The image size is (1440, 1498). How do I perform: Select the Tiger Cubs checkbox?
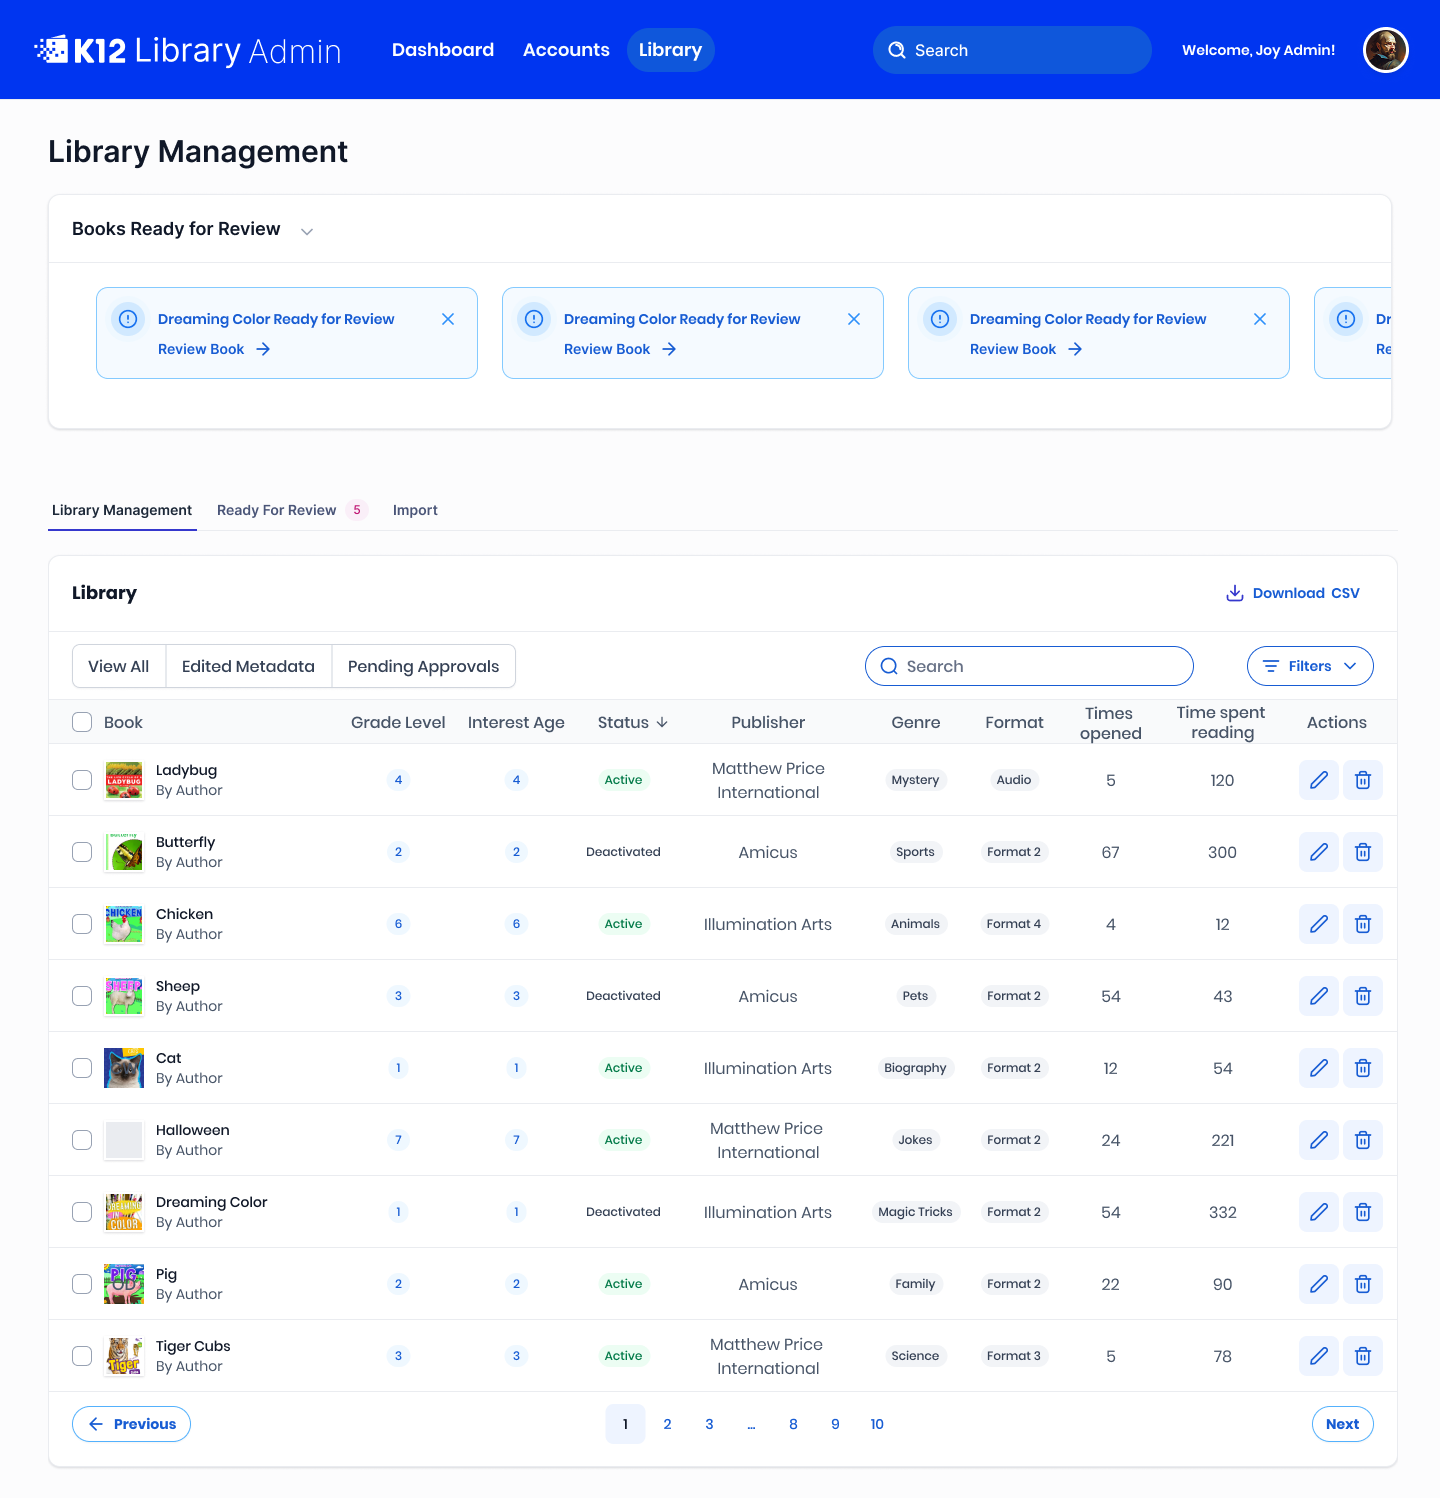pos(82,1356)
